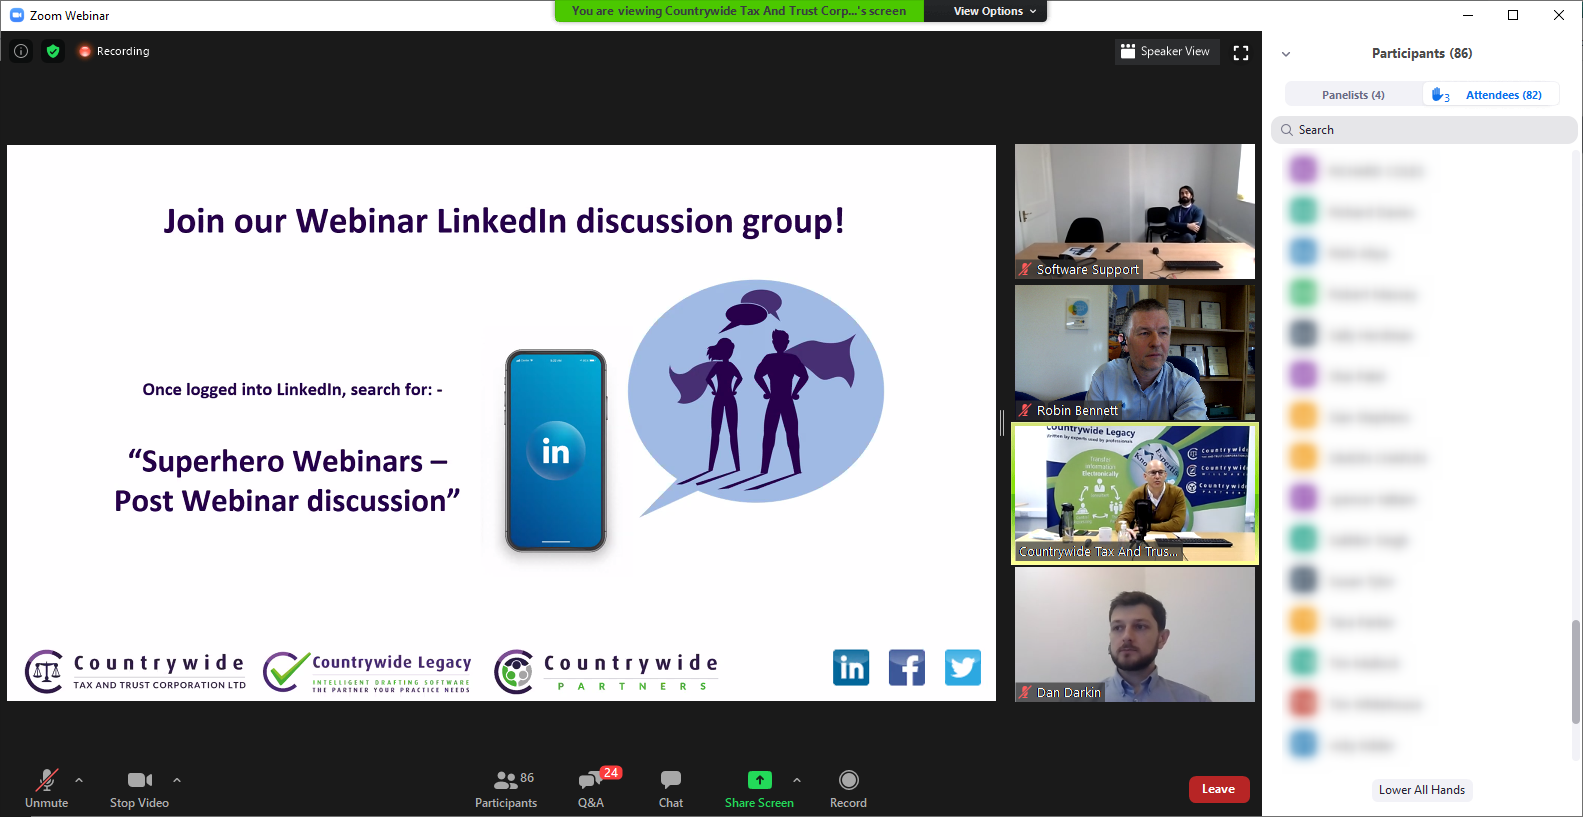Click the Zoom Webinar title bar icon
Image resolution: width=1583 pixels, height=817 pixels.
click(16, 15)
